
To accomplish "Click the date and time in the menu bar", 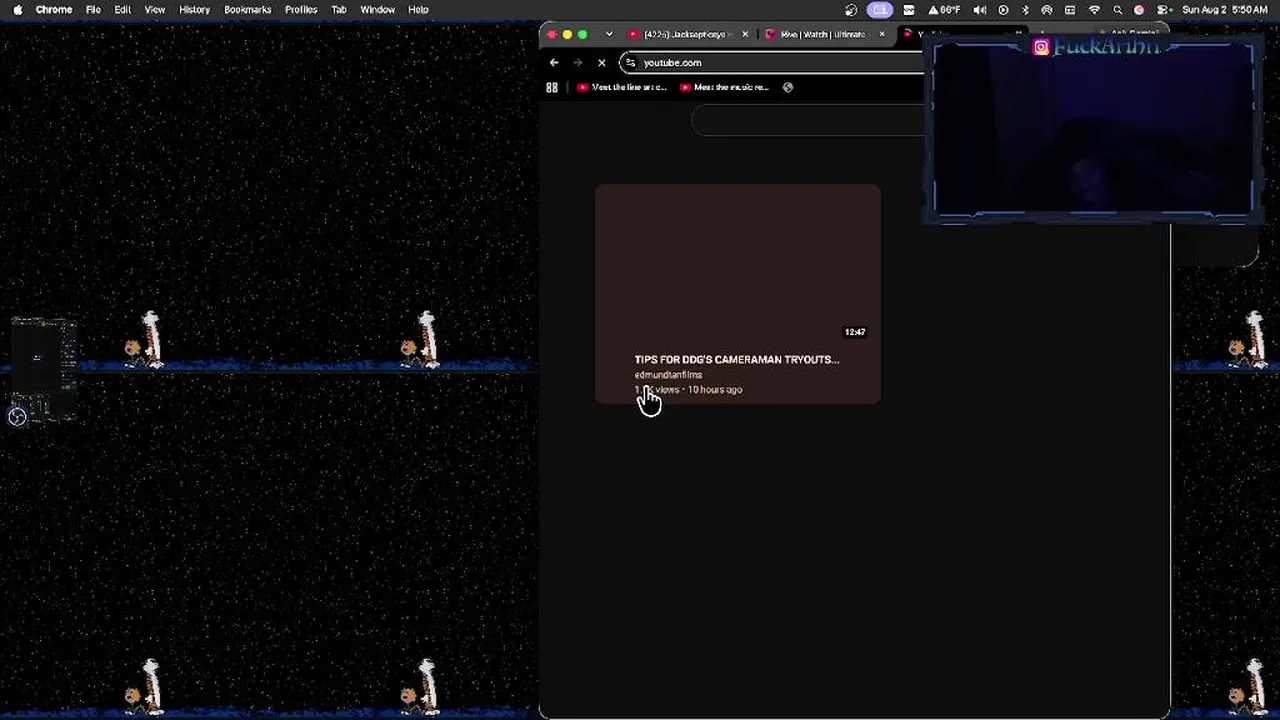I will [x=1225, y=10].
